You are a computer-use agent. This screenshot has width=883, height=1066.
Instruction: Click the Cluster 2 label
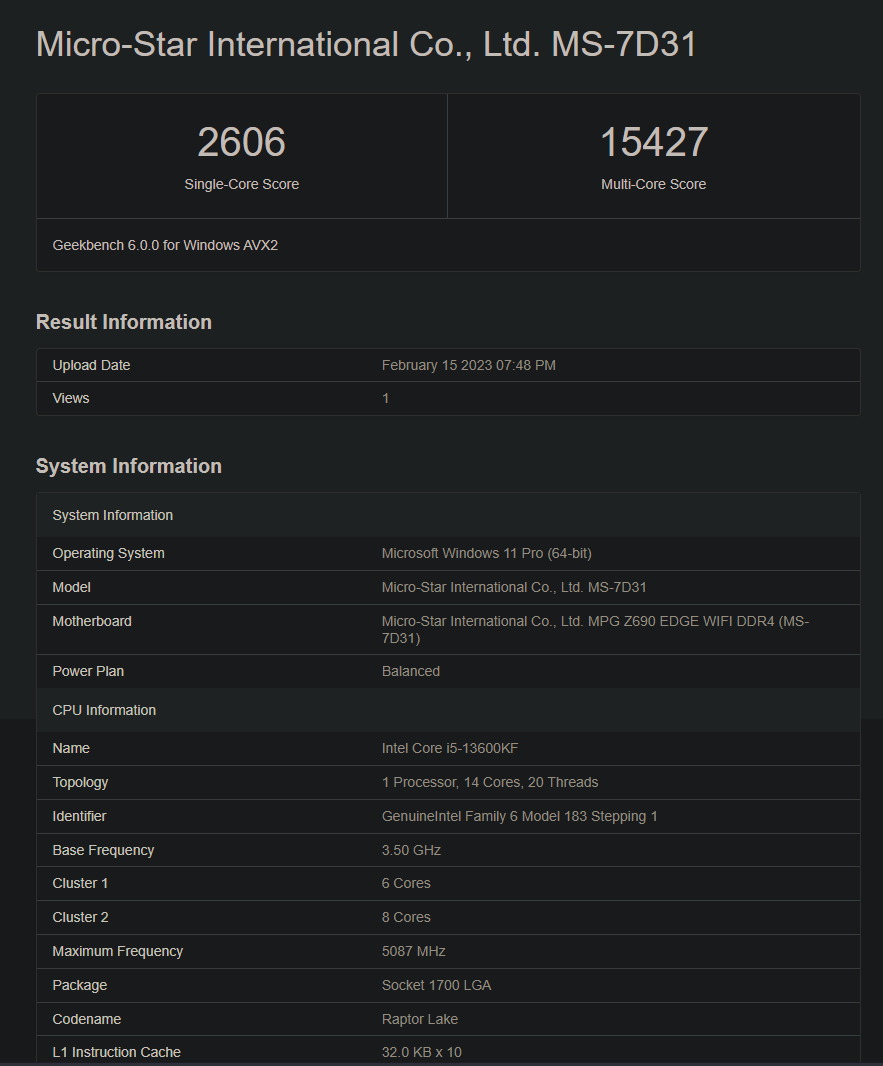[80, 918]
